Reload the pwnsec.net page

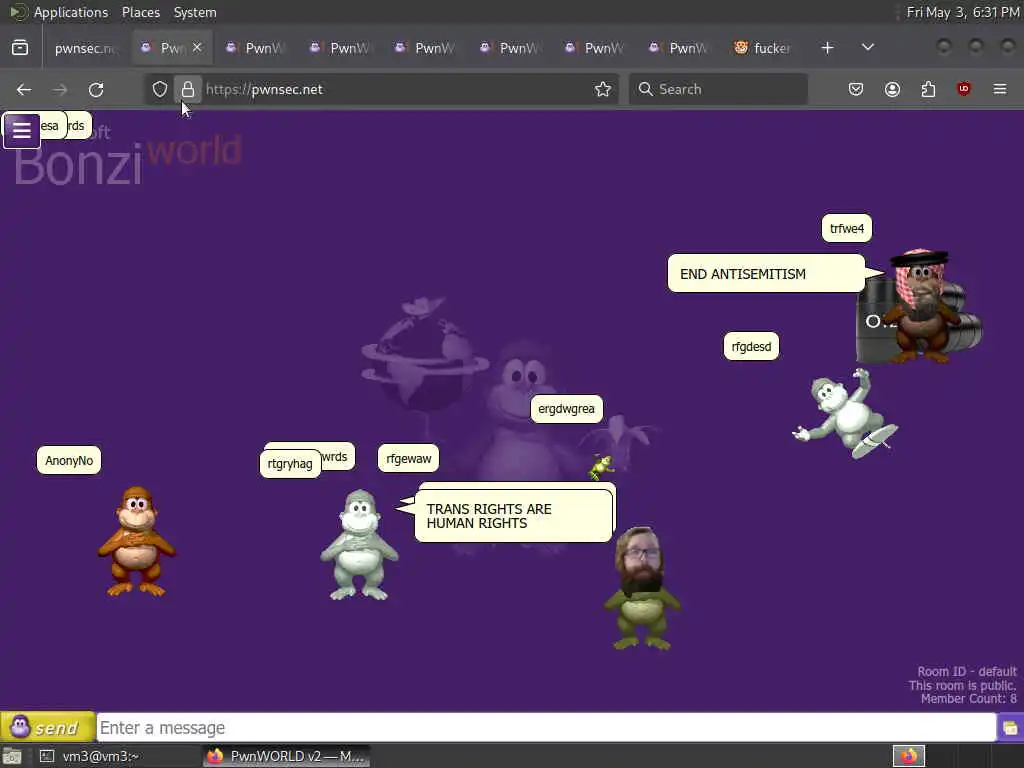click(x=96, y=89)
